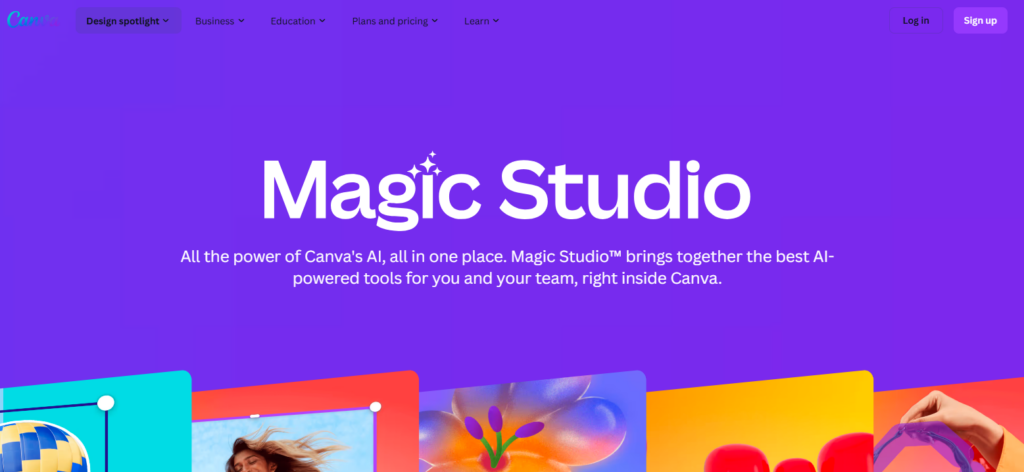The height and width of the screenshot is (472, 1024).
Task: Open the Education dropdown
Action: pos(298,21)
